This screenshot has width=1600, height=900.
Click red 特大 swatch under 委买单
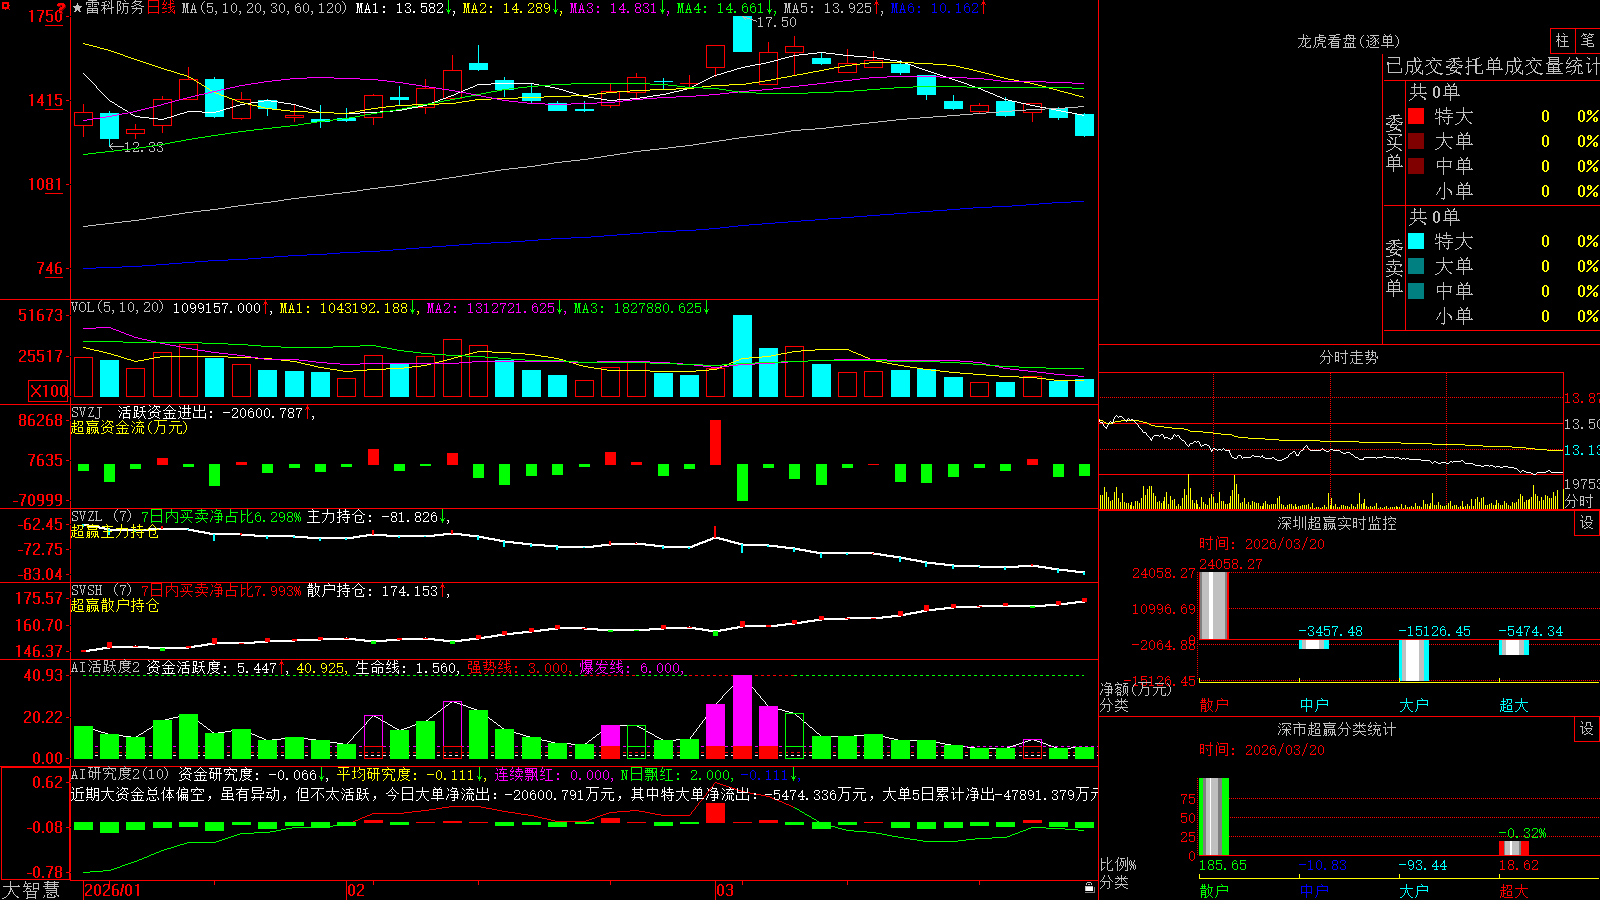[x=1416, y=116]
